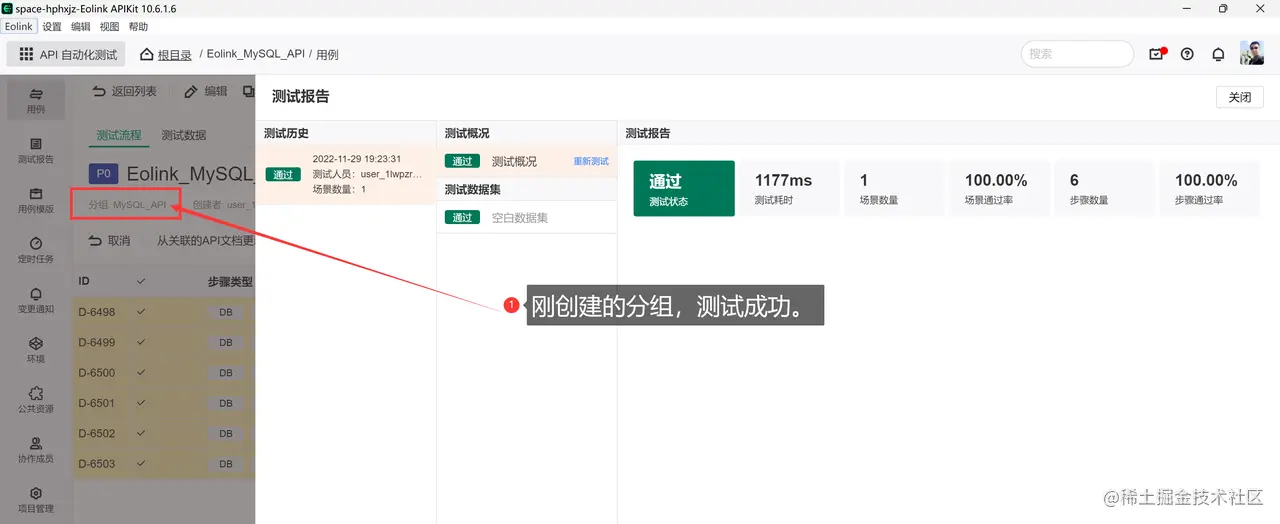Viewport: 1280px width, 524px height.
Task: Switch to the 测试数据 tab
Action: click(184, 135)
